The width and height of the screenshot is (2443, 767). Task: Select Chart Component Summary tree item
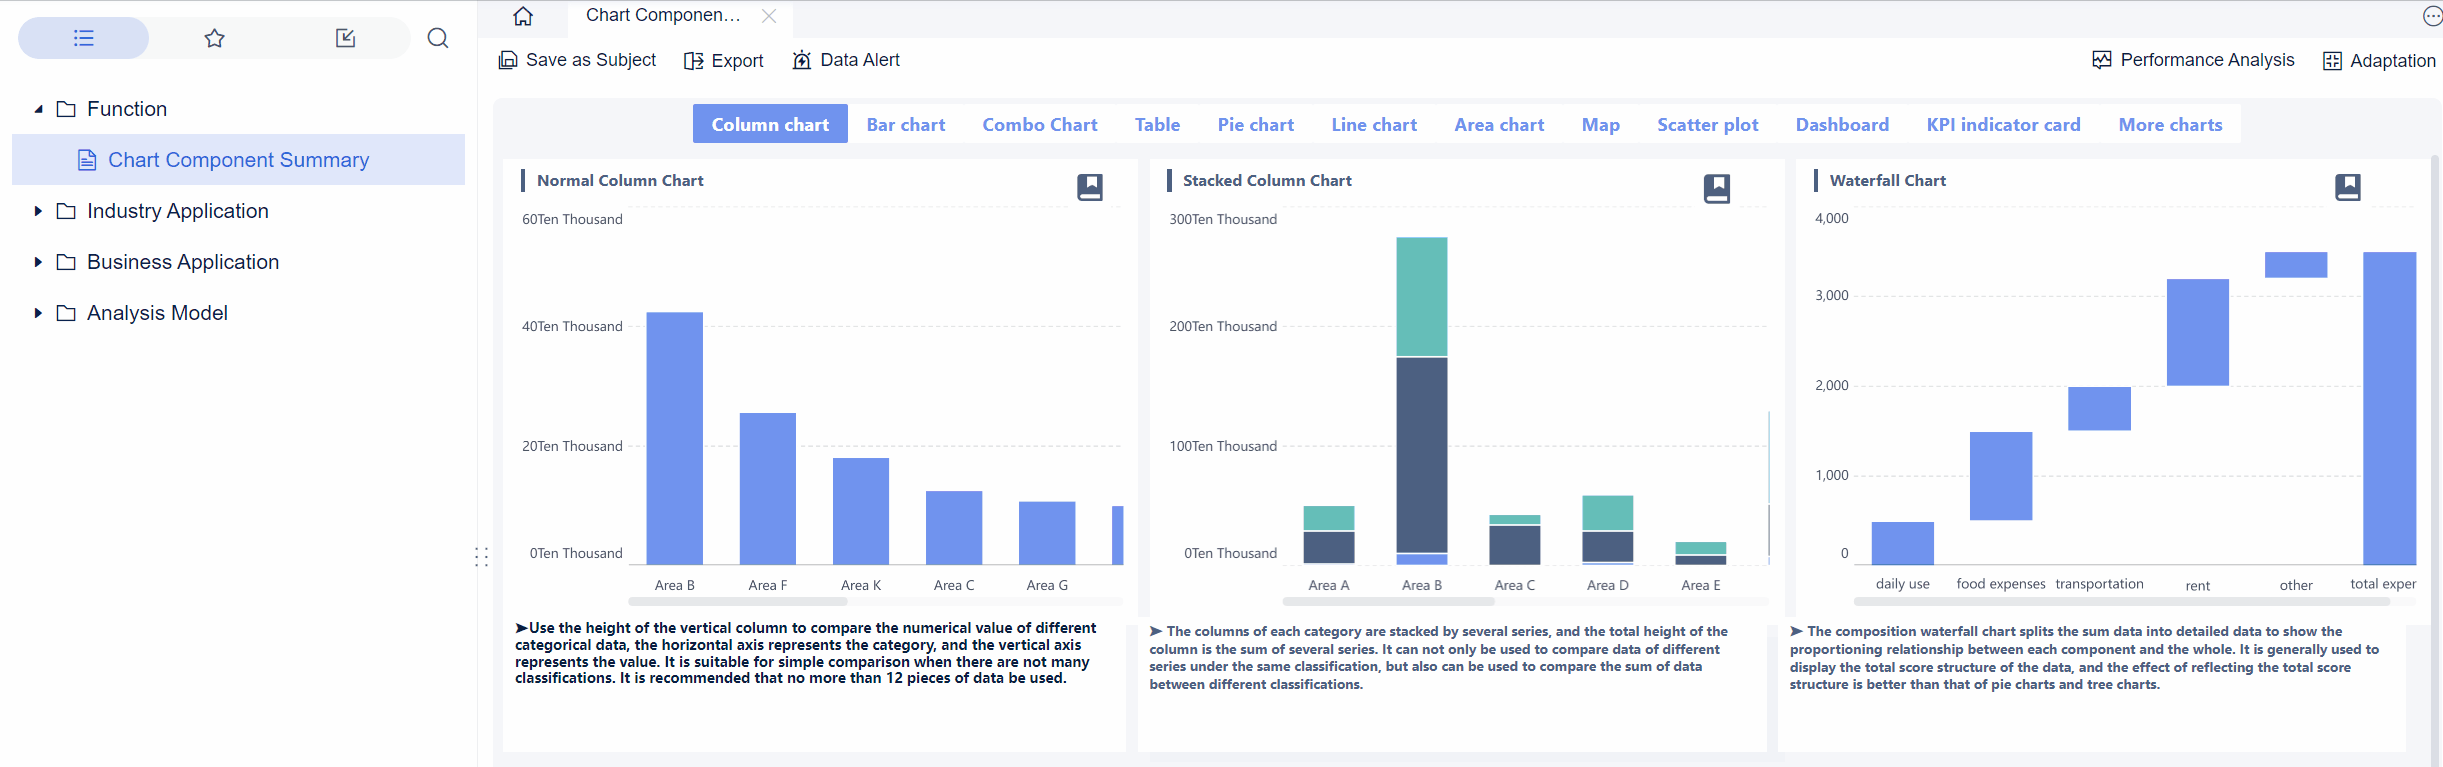coord(238,160)
